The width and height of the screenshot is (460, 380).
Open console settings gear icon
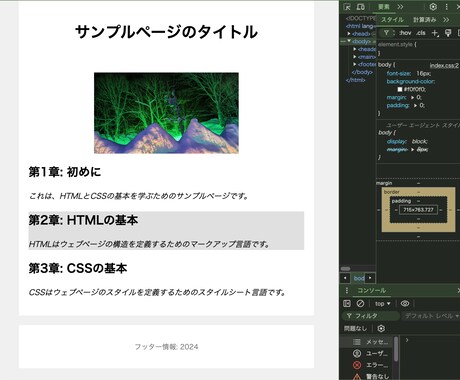tap(381, 328)
